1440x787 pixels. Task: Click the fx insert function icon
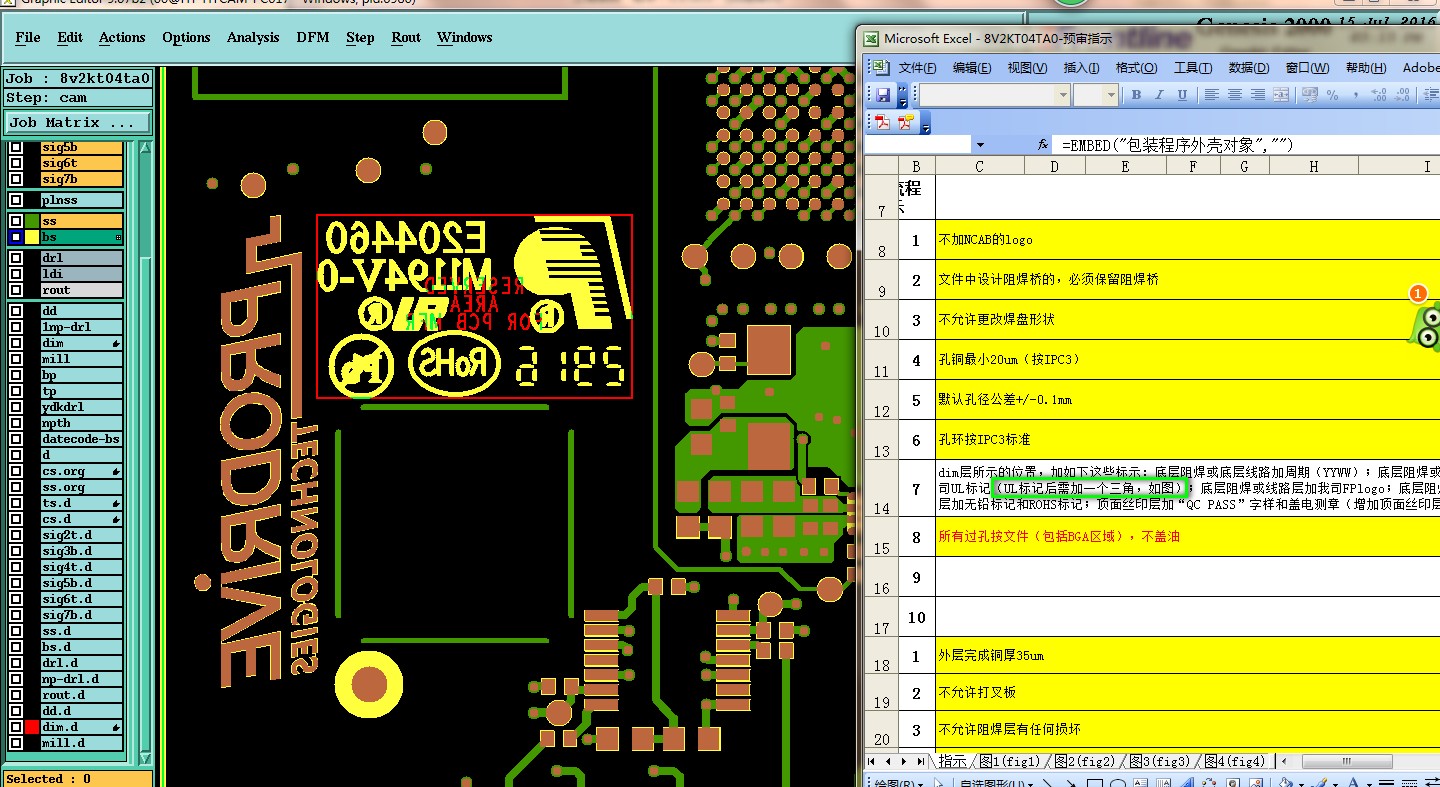coord(1042,146)
